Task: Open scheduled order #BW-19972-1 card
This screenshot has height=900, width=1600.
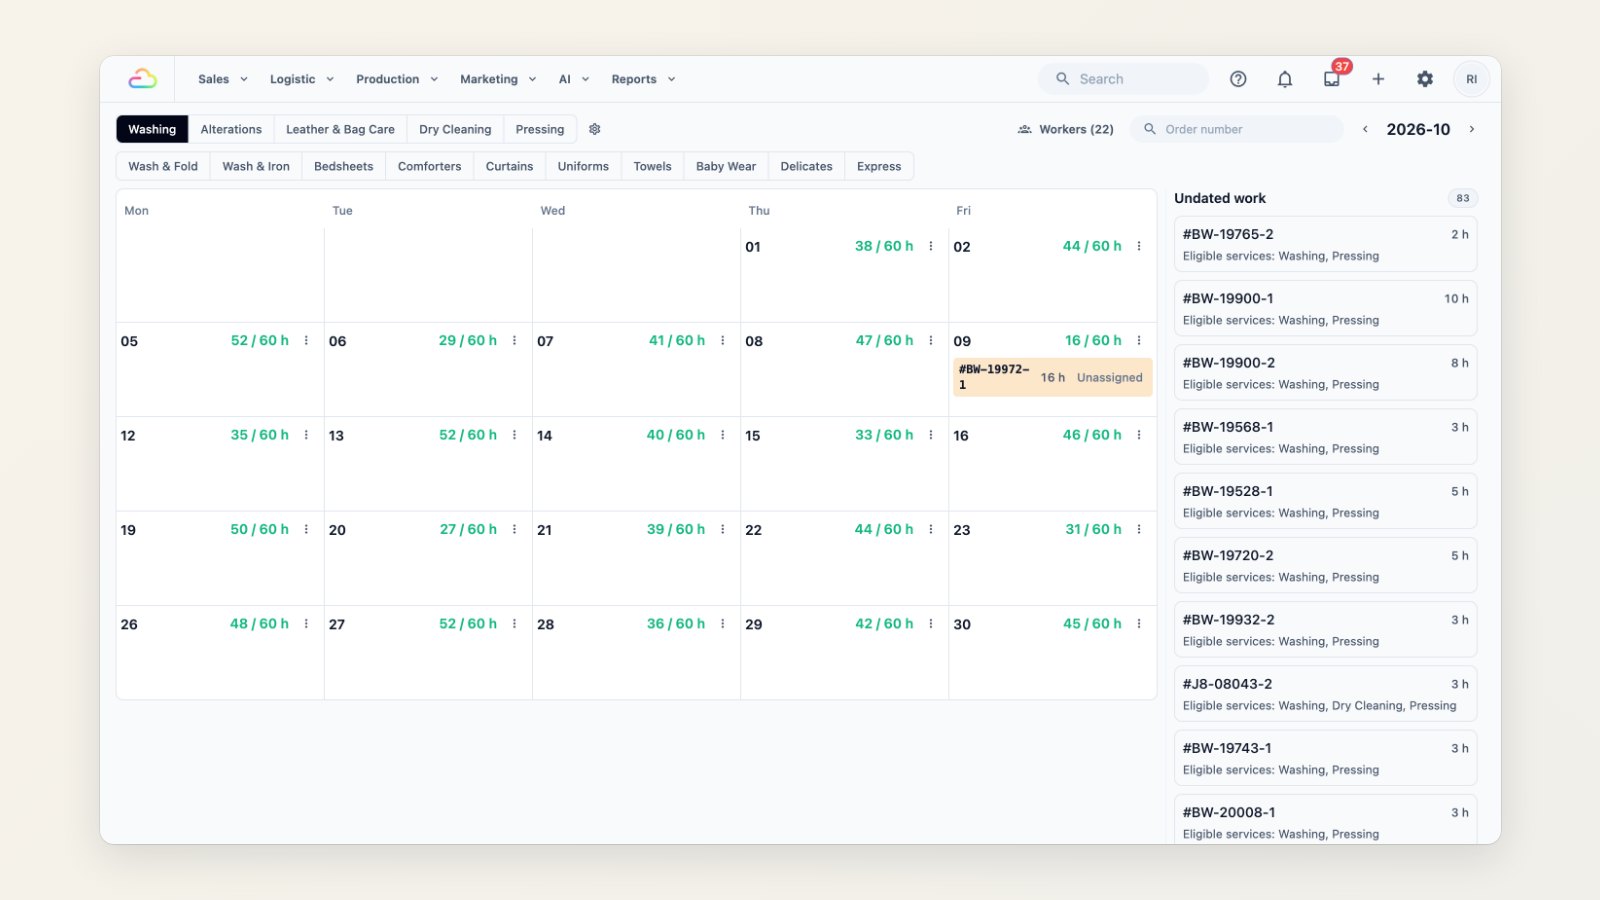Action: click(x=1052, y=377)
